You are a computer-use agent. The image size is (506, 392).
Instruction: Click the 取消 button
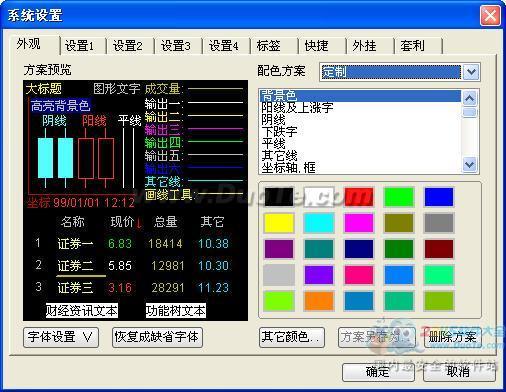coord(459,371)
